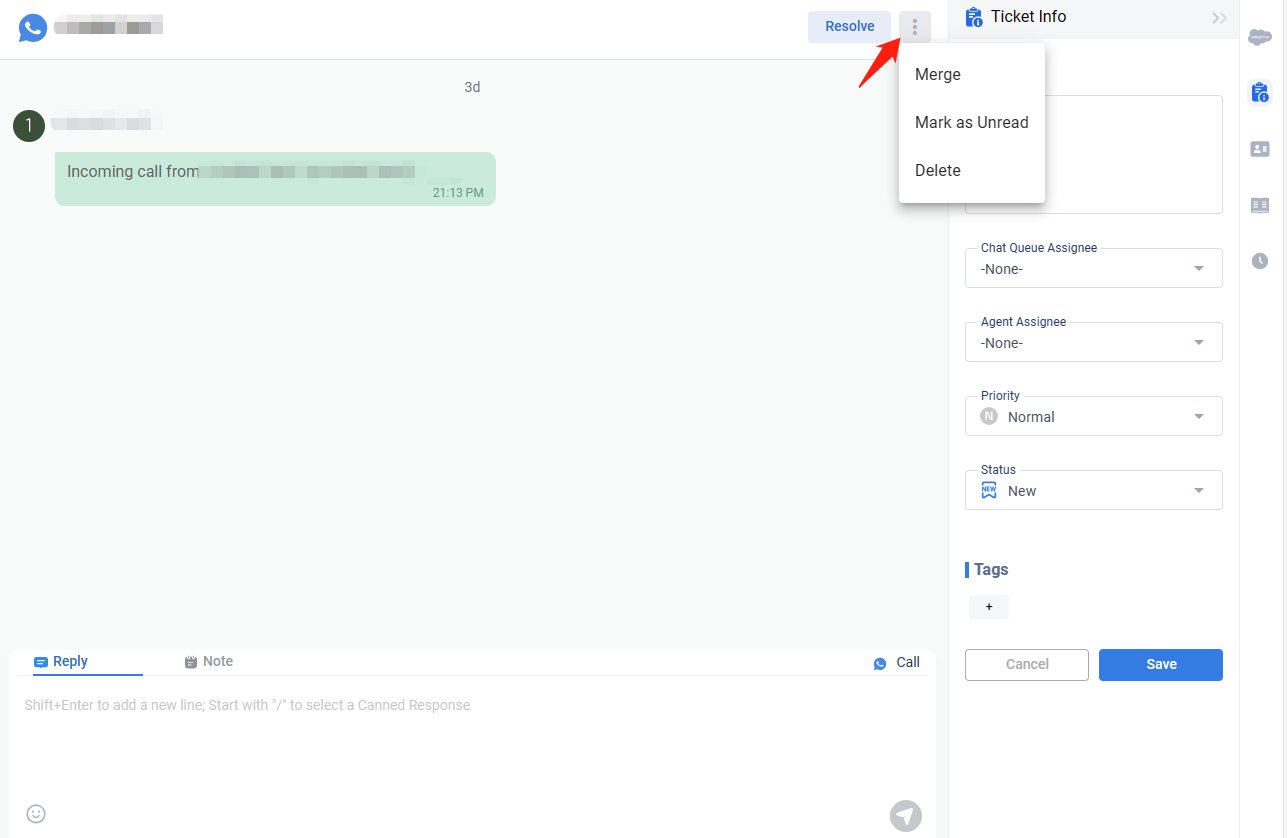
Task: Open the Status dropdown showing New
Action: [1093, 491]
